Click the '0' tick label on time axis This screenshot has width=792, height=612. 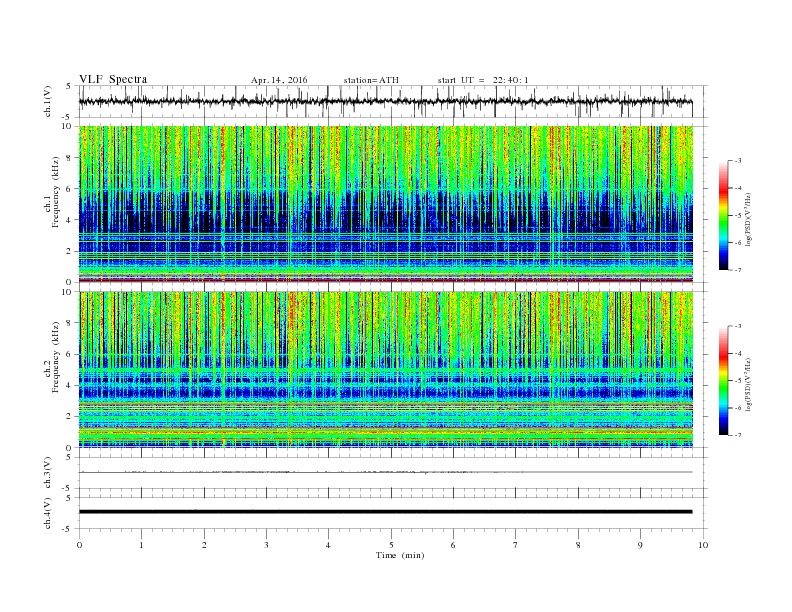79,545
